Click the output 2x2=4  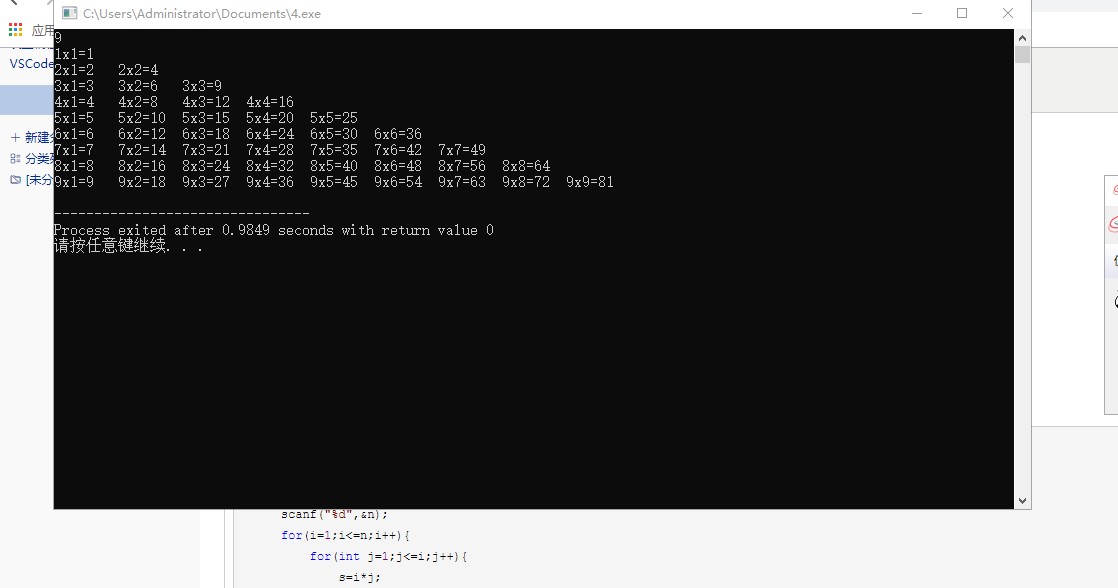tap(138, 70)
